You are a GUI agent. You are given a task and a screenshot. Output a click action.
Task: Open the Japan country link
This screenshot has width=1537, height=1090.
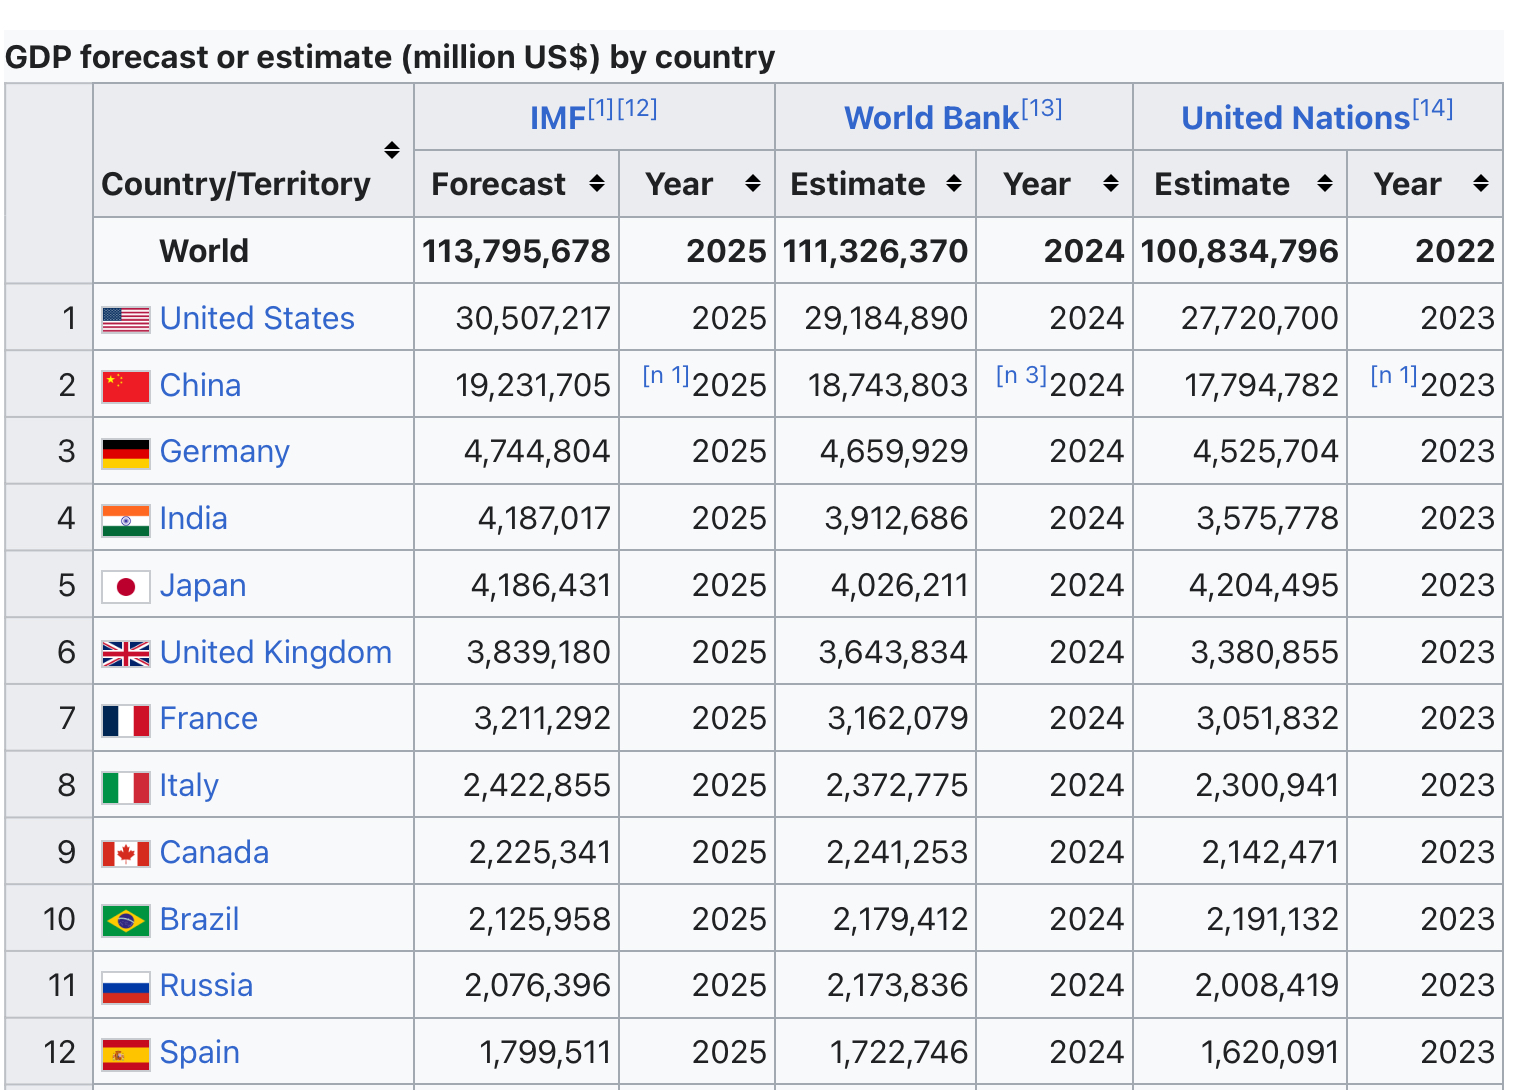coord(203,585)
